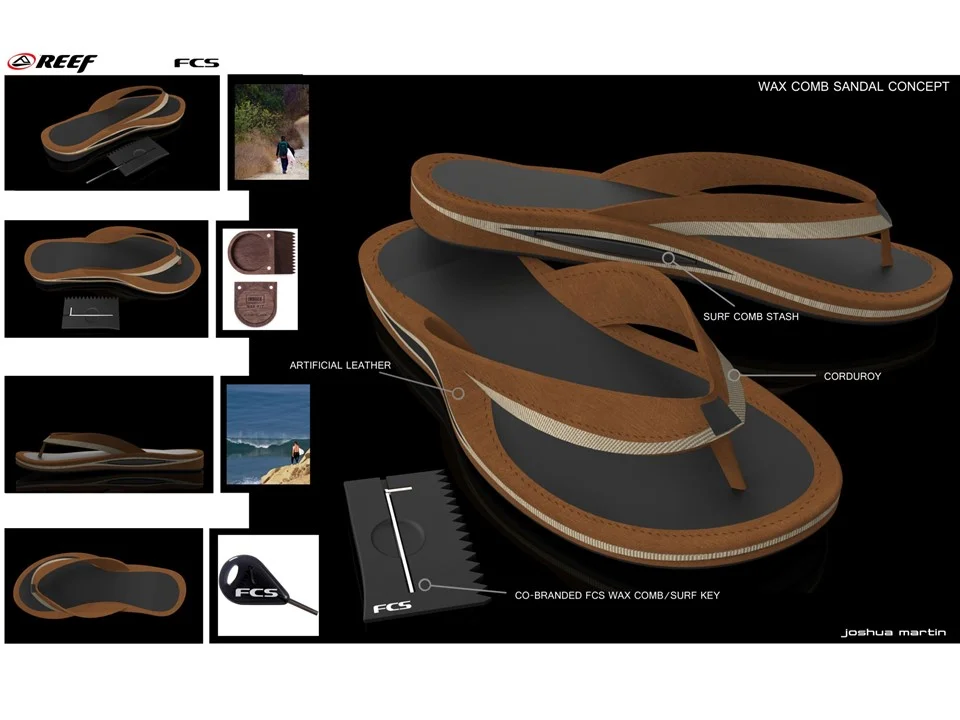
Task: Open thumbnail of sandal with comb sliding out
Action: [112, 133]
